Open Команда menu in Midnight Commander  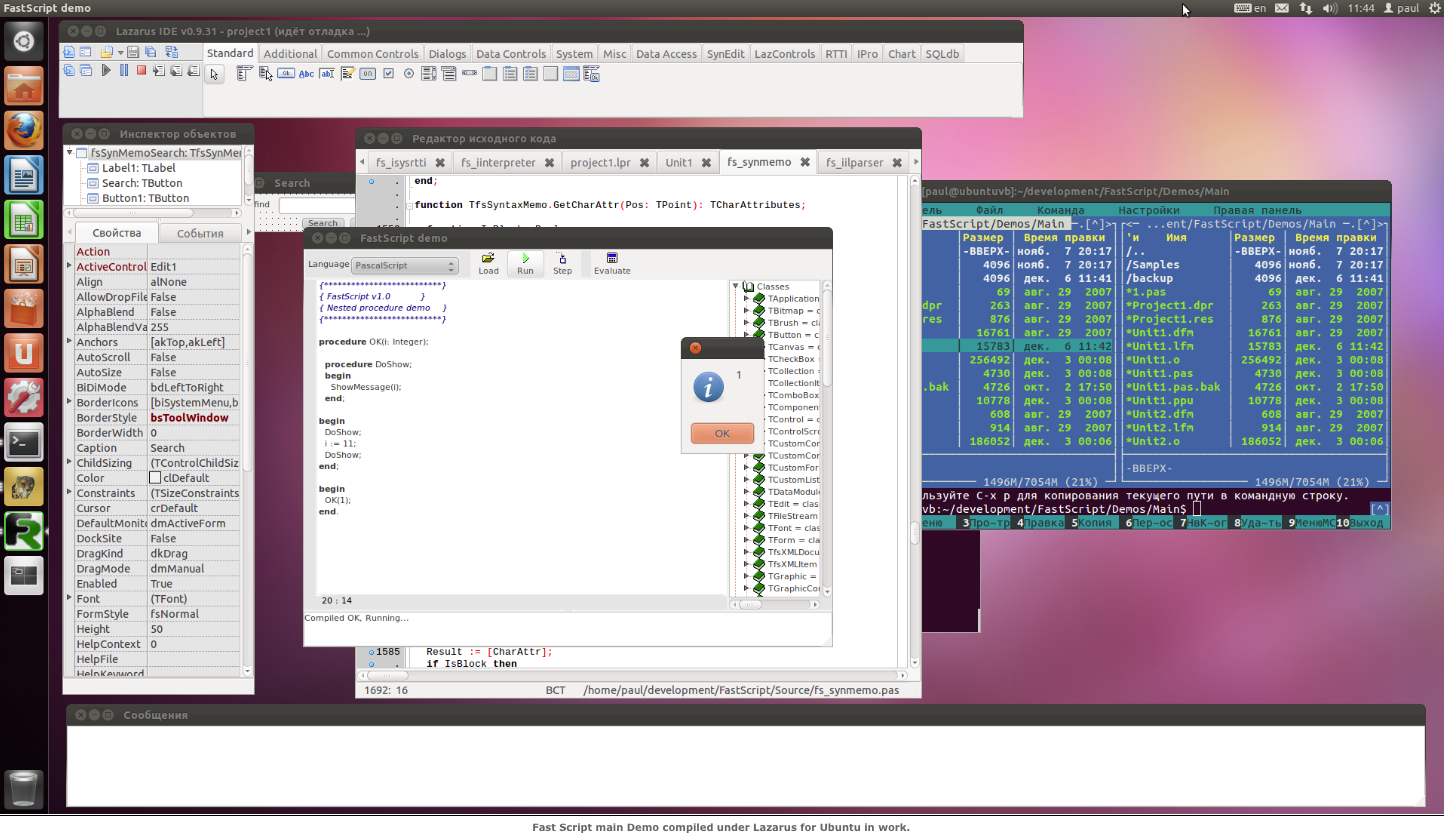pyautogui.click(x=1061, y=211)
